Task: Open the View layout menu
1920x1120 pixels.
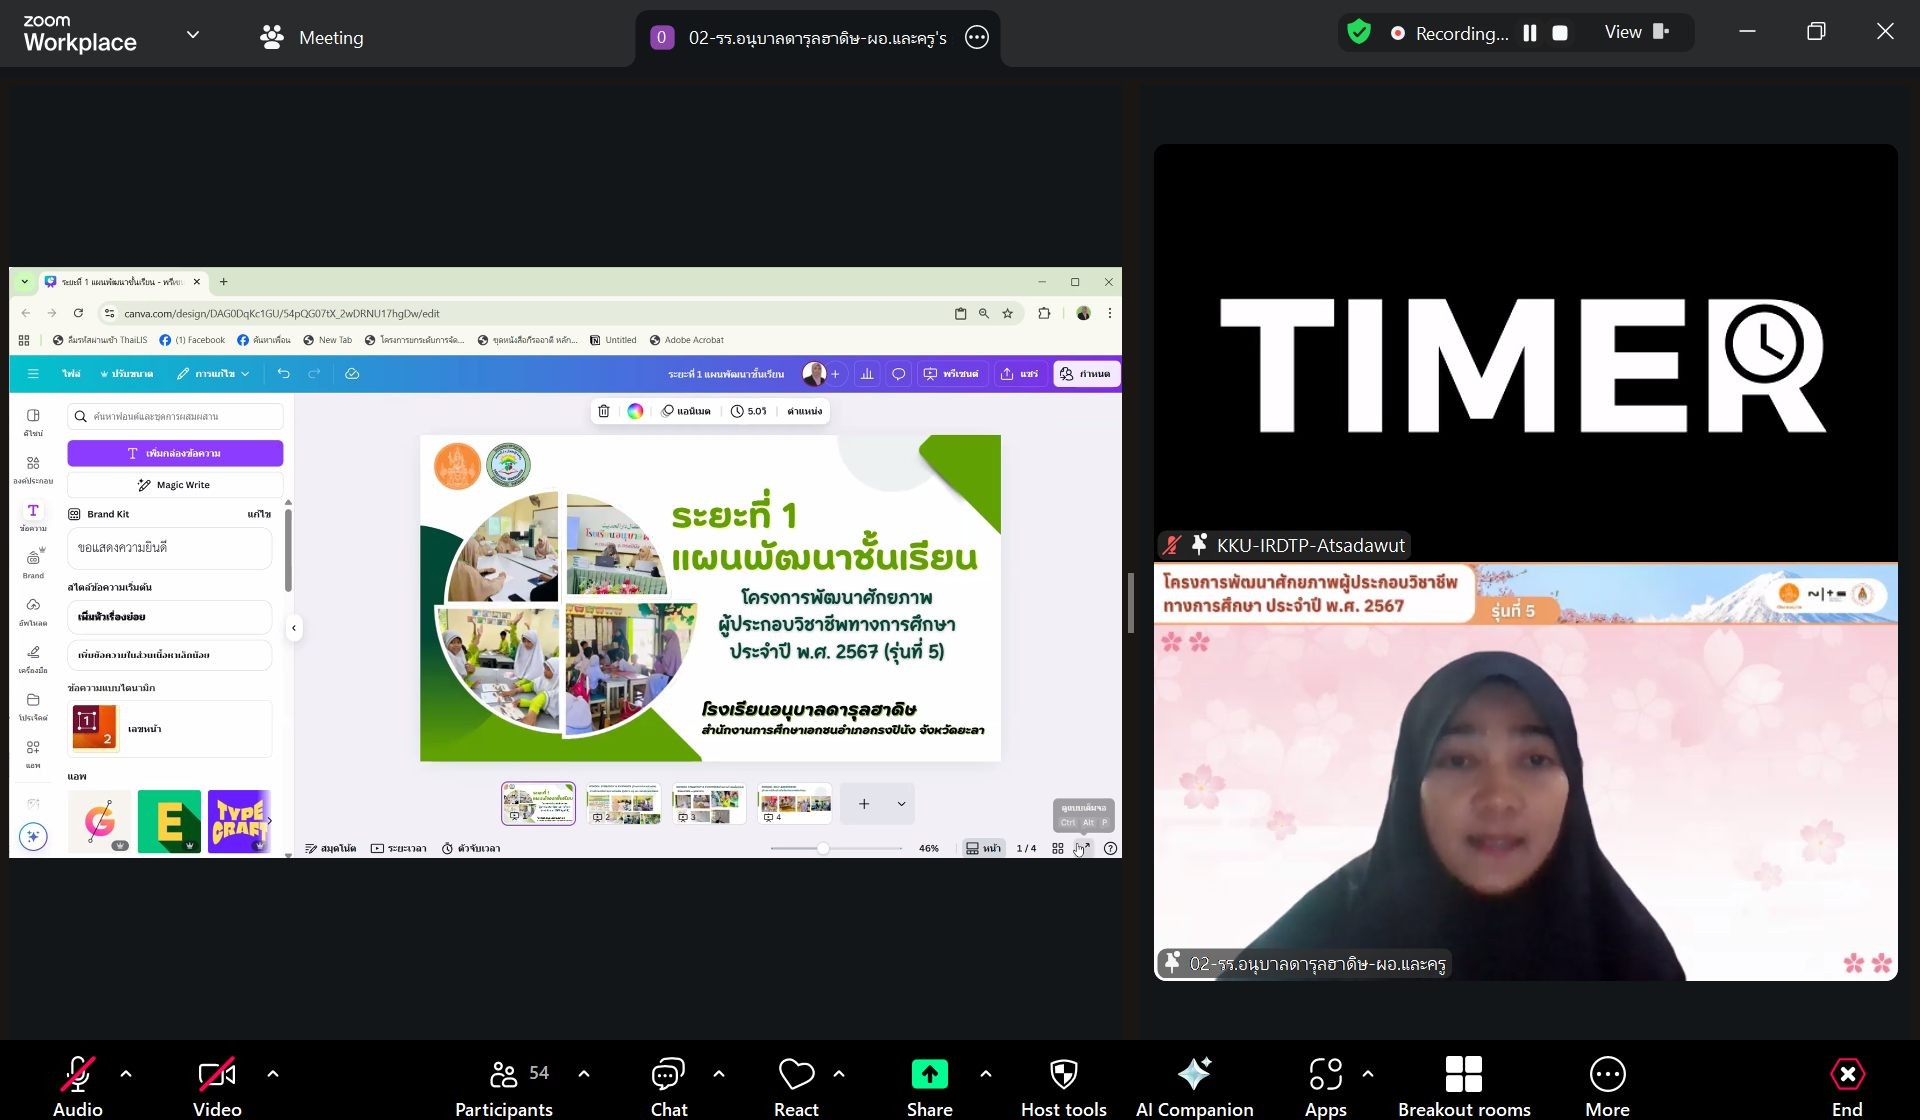Action: coord(1636,33)
